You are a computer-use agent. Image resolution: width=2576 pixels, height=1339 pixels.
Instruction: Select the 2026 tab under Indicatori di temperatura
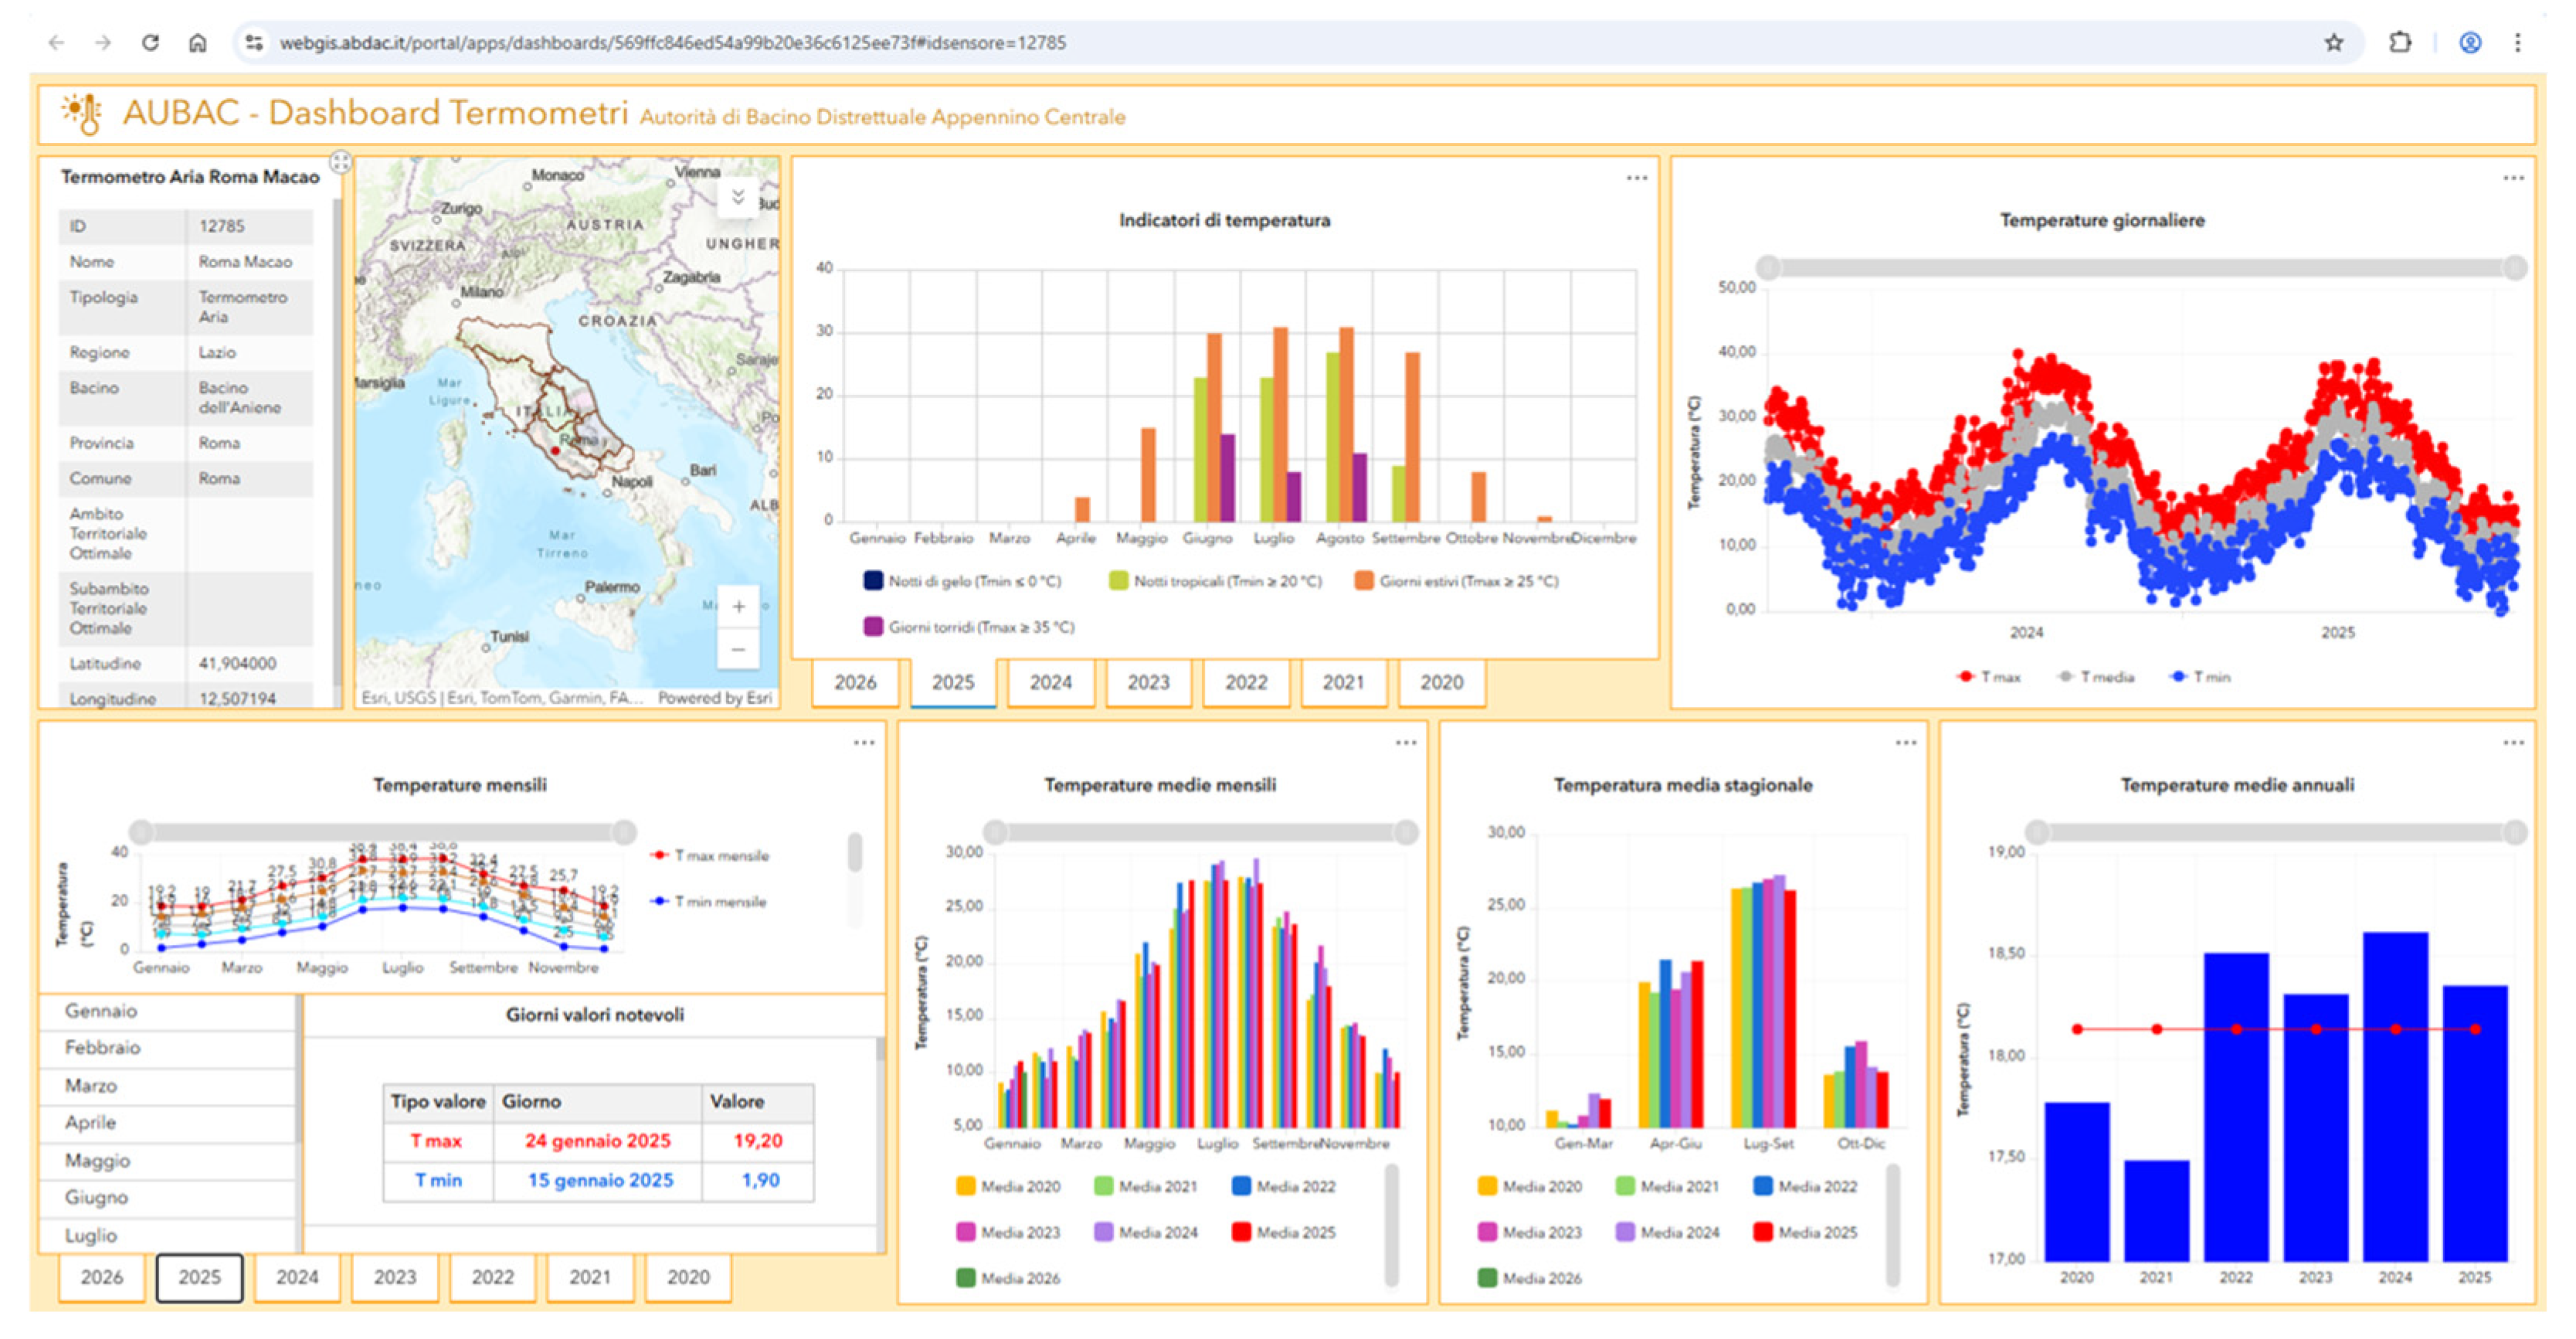(x=855, y=682)
